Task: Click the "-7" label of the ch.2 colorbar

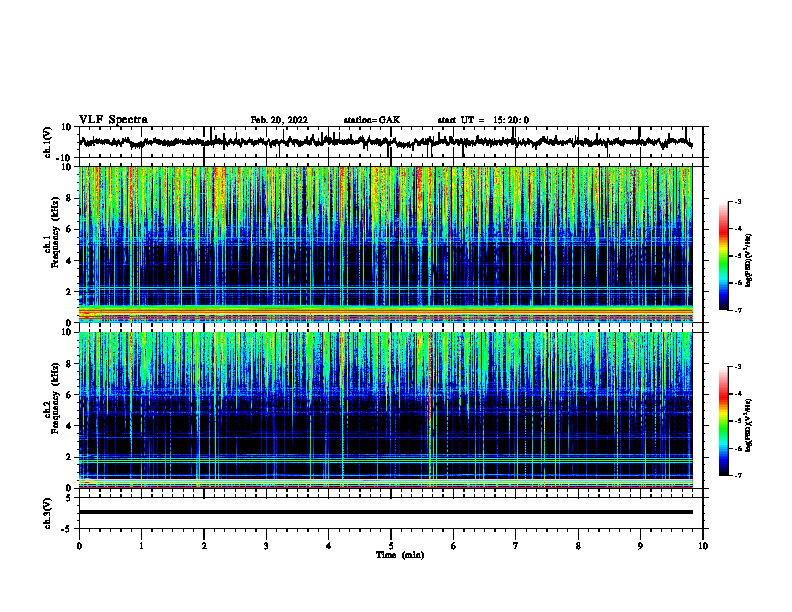Action: click(x=738, y=475)
